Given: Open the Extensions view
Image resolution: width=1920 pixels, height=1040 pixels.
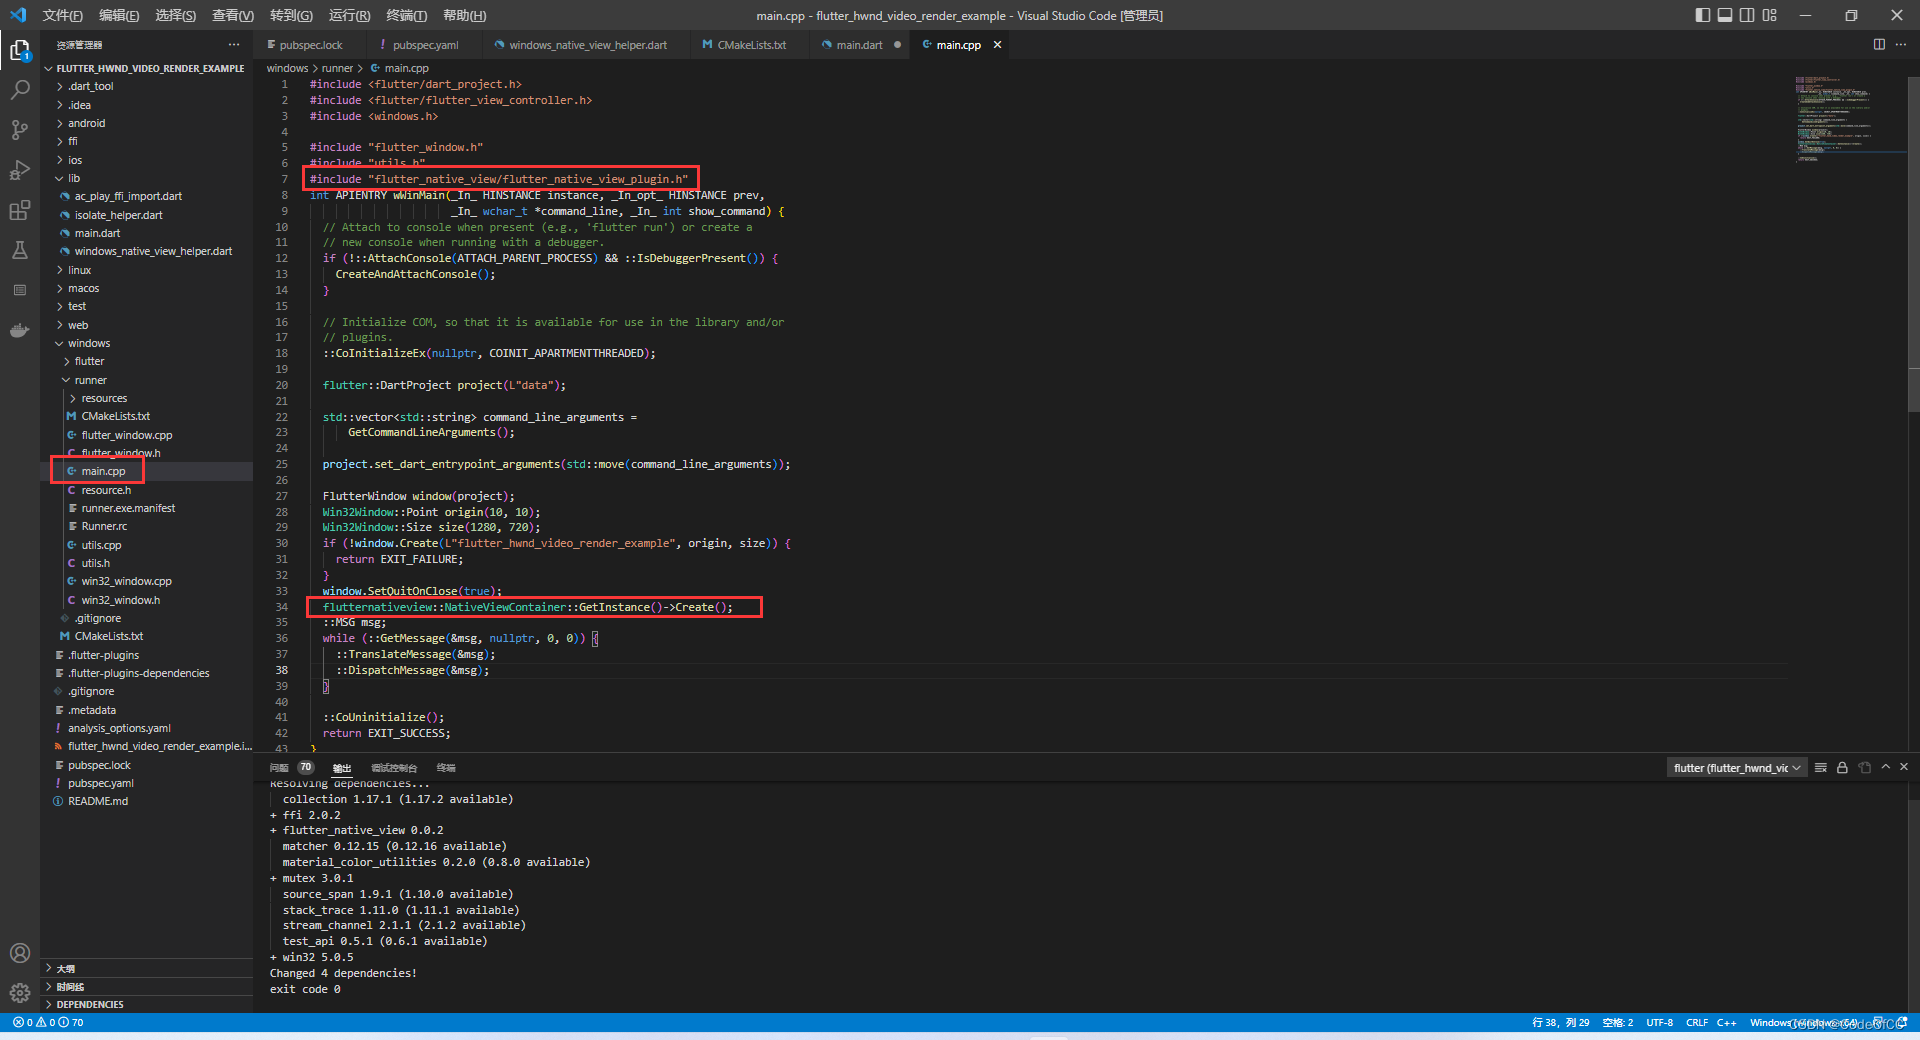Looking at the screenshot, I should coord(20,210).
